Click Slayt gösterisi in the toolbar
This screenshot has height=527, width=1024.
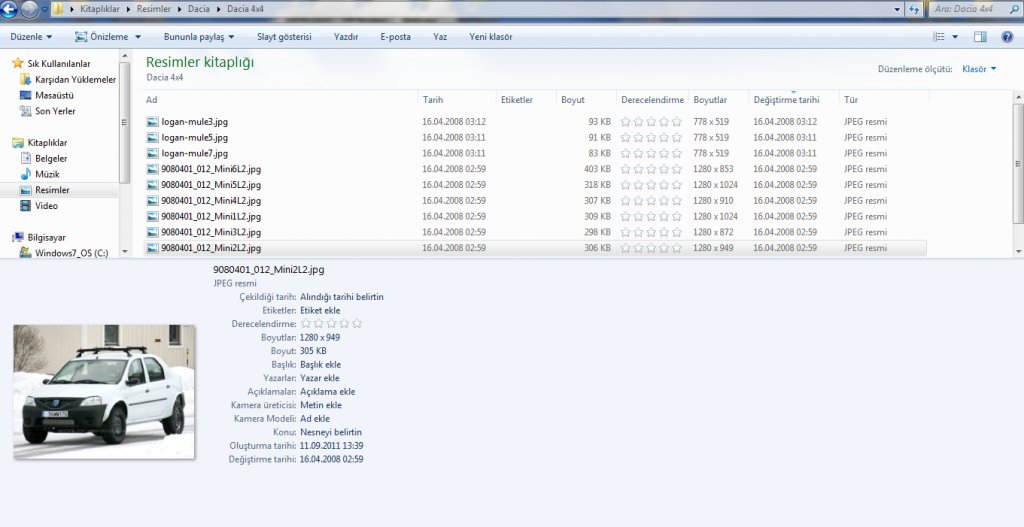[x=284, y=37]
